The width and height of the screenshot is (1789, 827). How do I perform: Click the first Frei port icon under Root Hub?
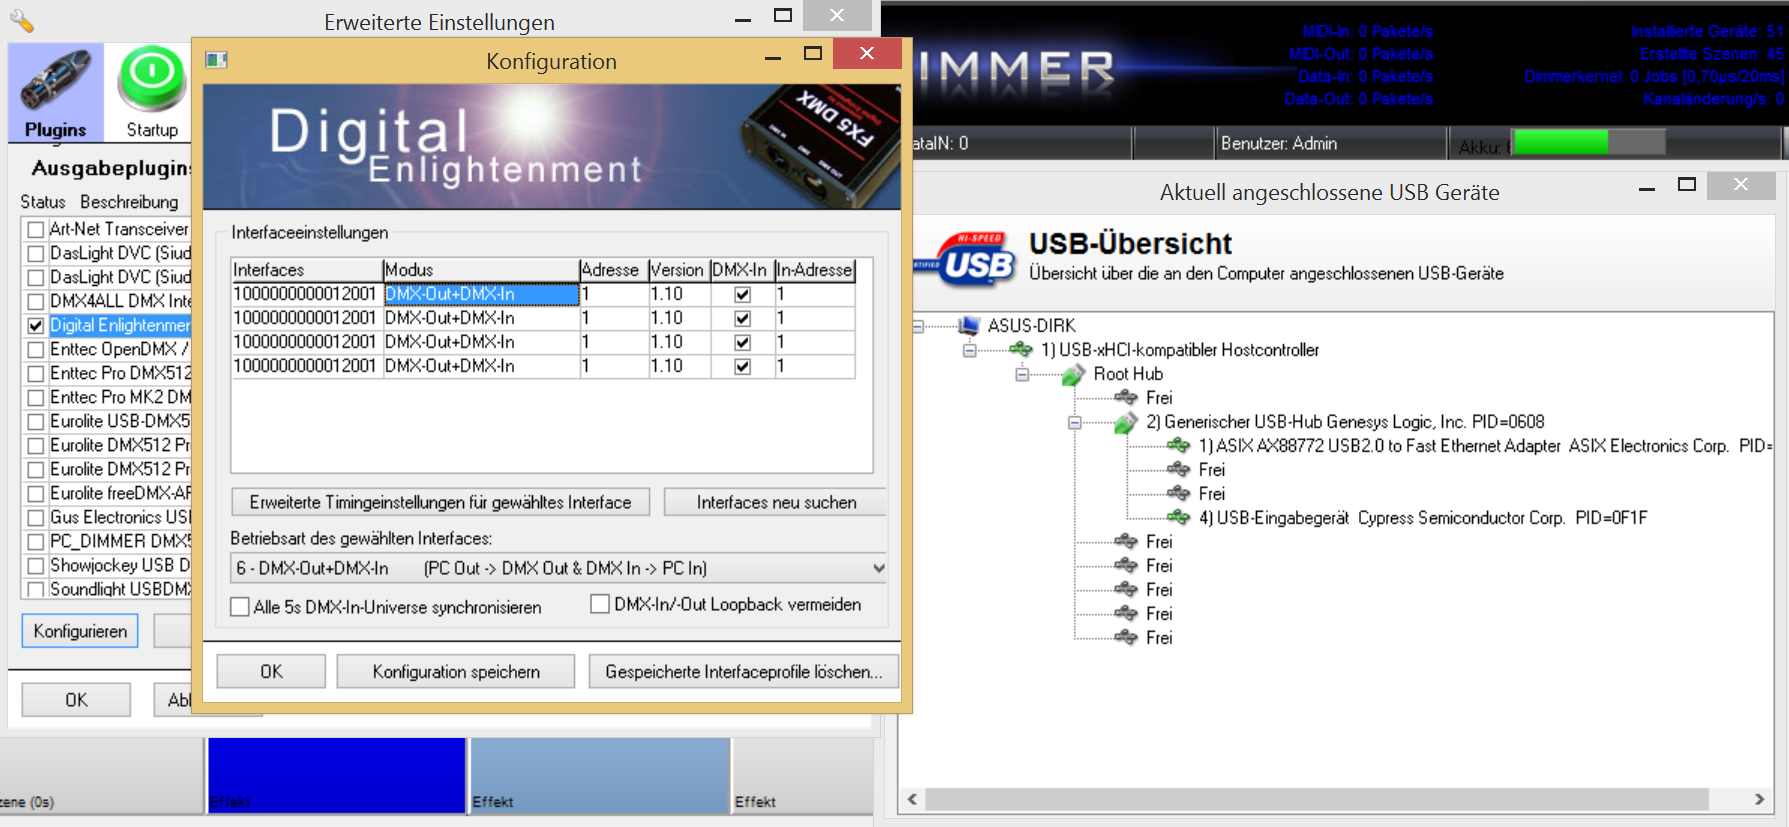coord(1126,397)
